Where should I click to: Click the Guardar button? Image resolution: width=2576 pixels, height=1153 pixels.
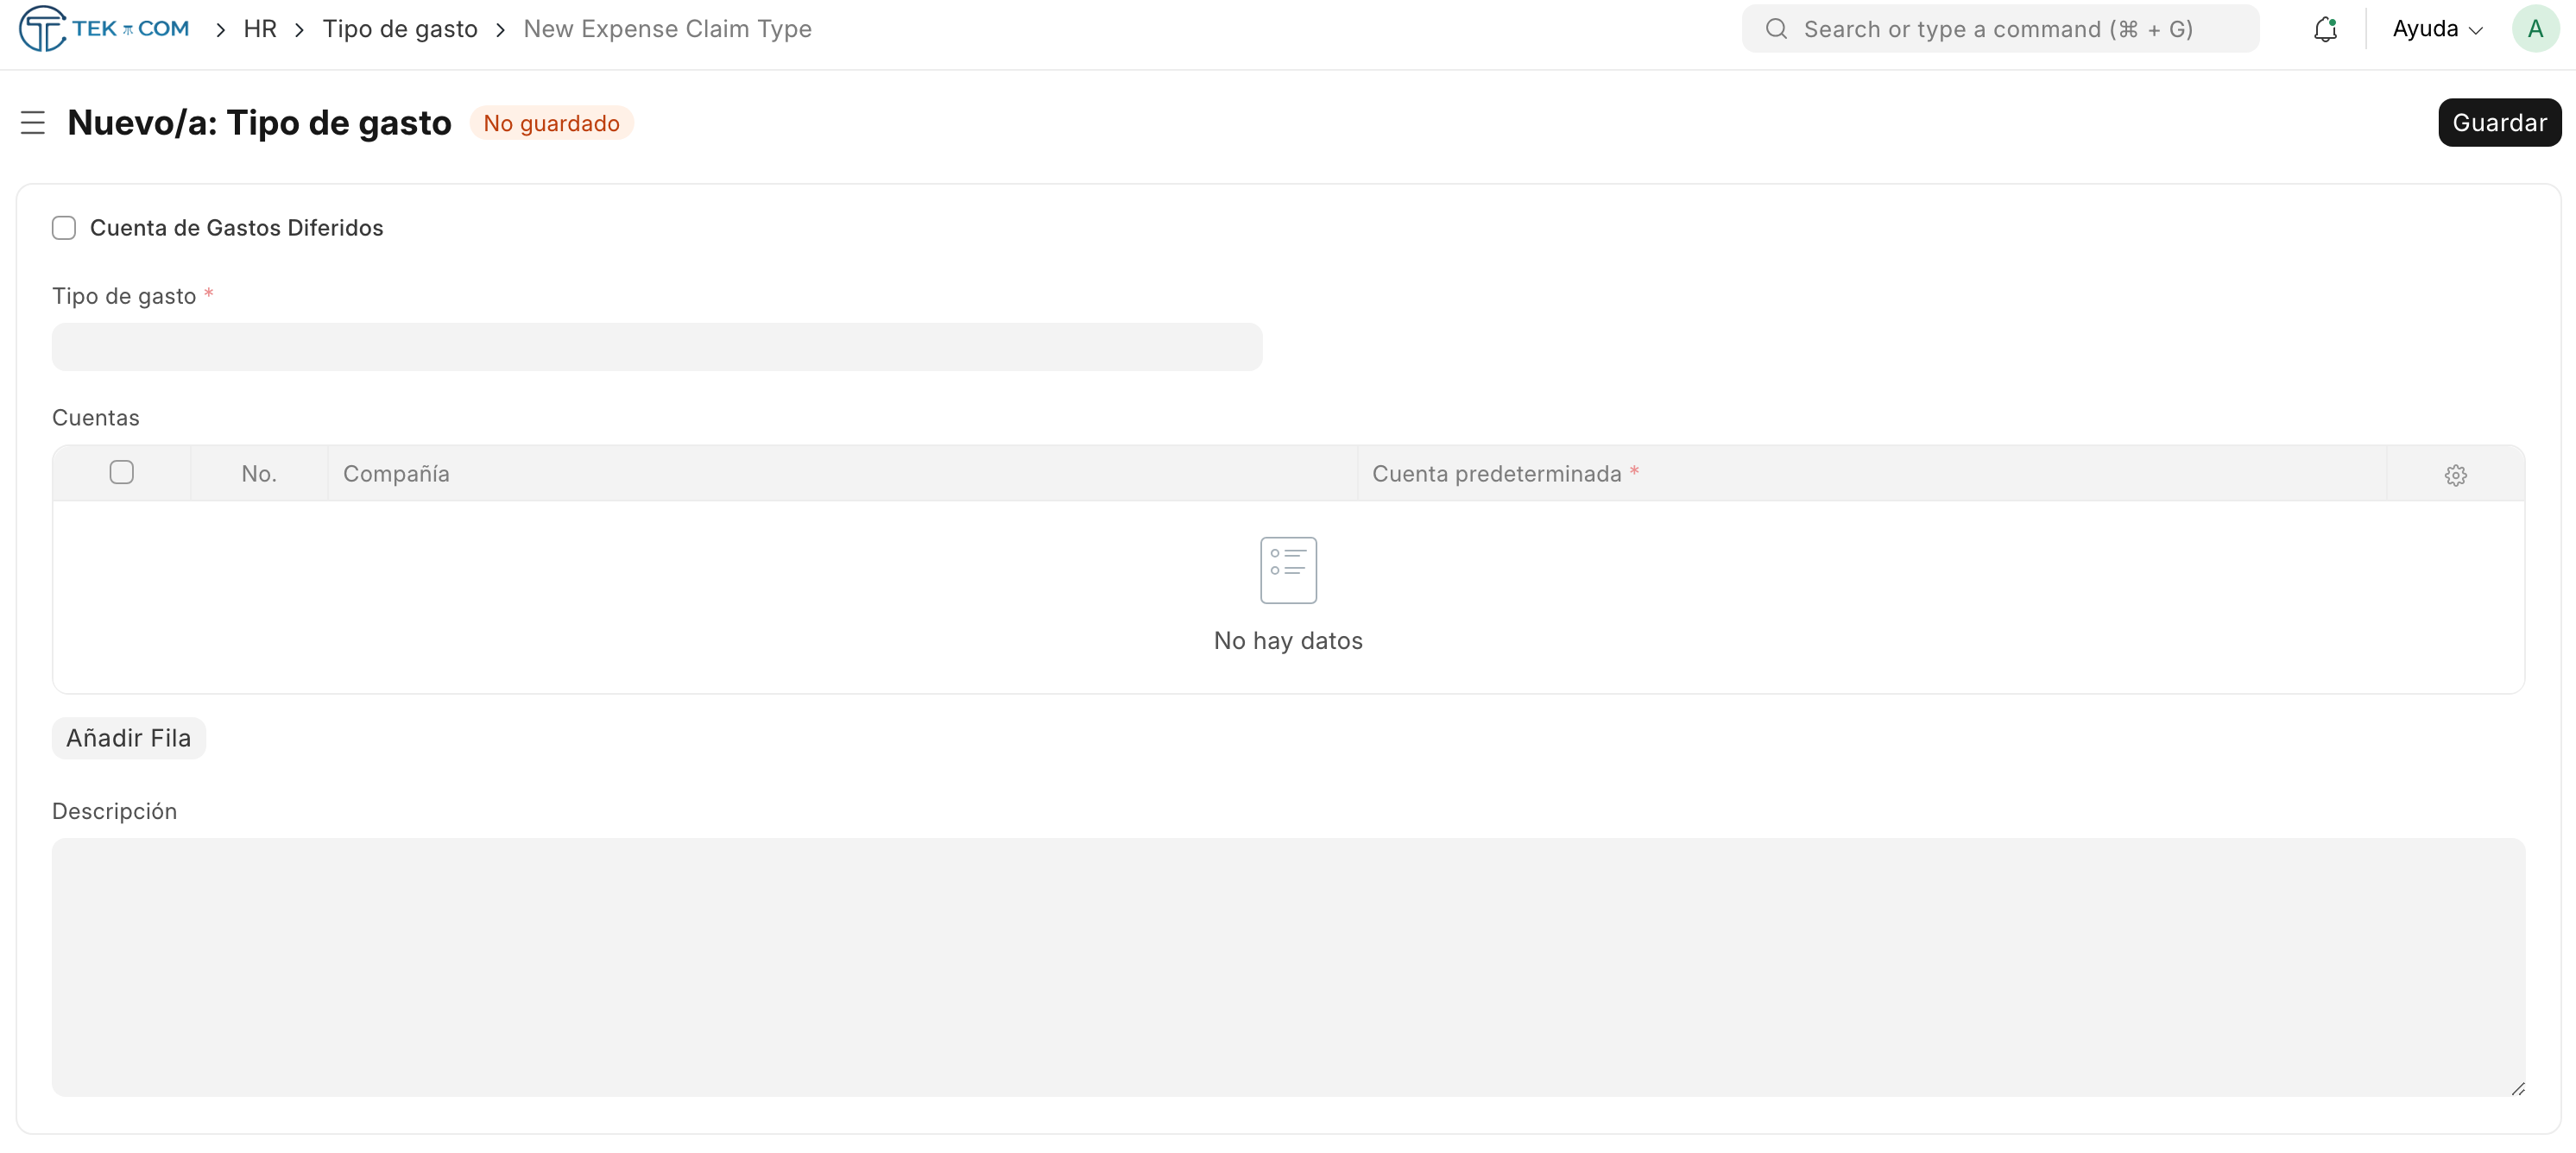click(2498, 123)
